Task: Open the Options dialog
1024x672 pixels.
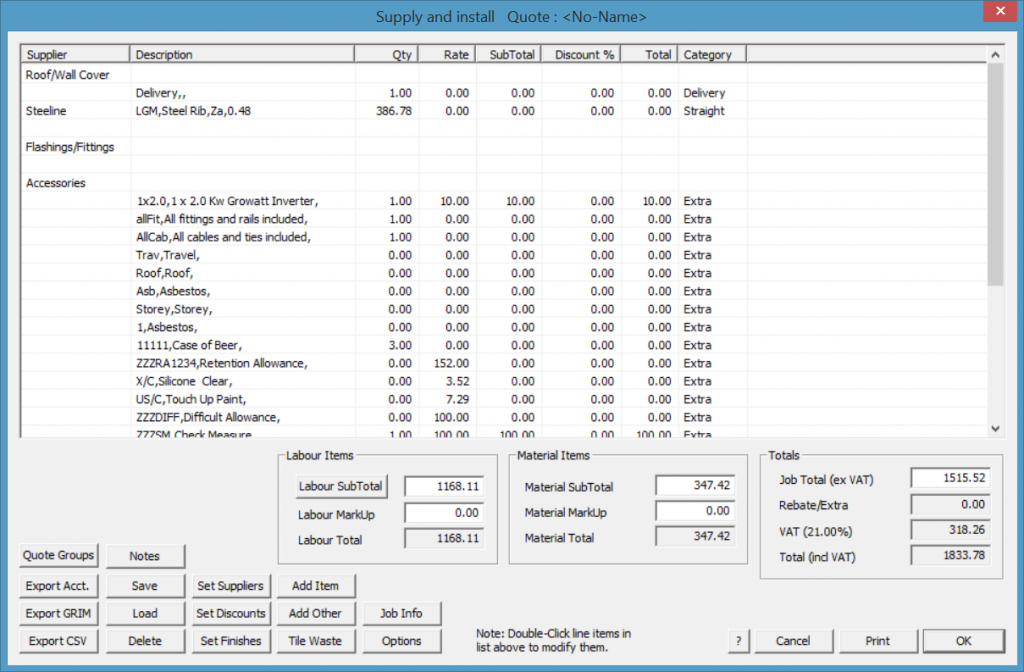Action: pyautogui.click(x=402, y=640)
